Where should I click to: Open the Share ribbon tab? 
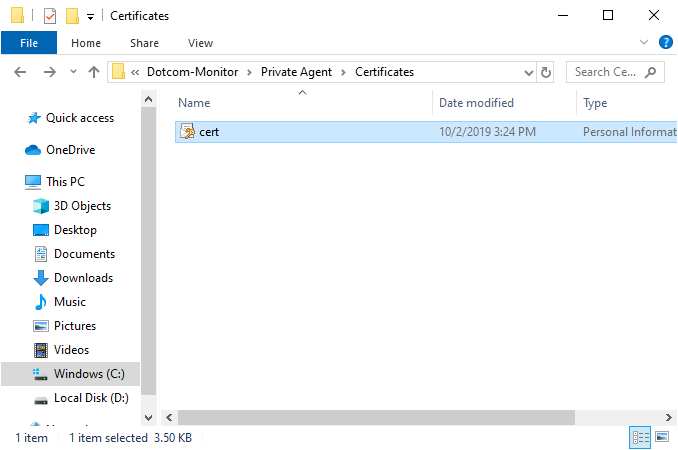[144, 43]
